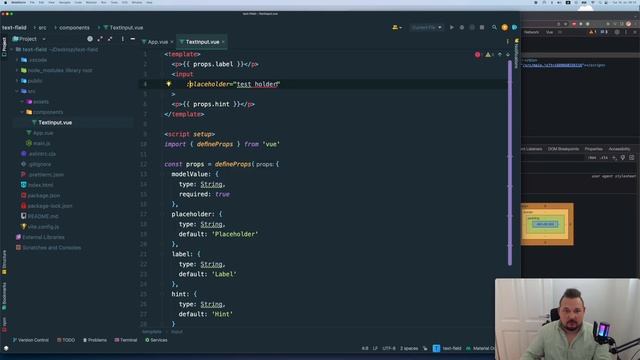Hide the Project panel with minus icon
Viewport: 640px width, 360px height.
pos(133,39)
